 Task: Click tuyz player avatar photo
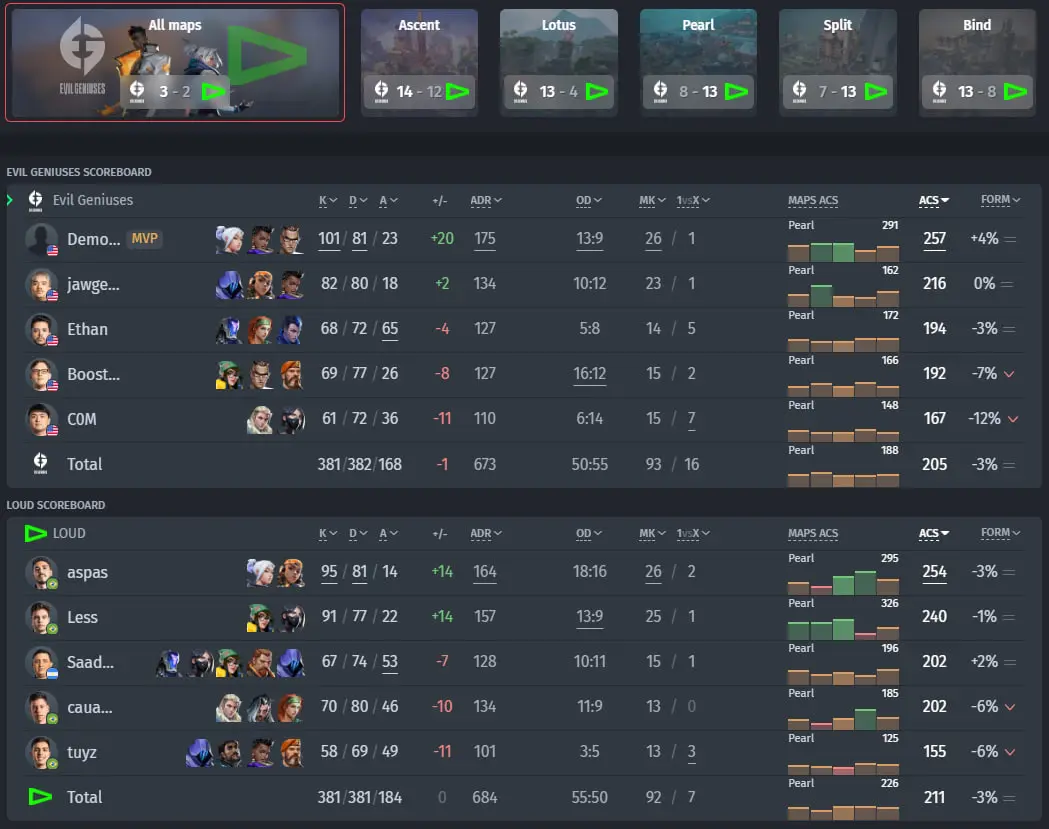tap(41, 752)
